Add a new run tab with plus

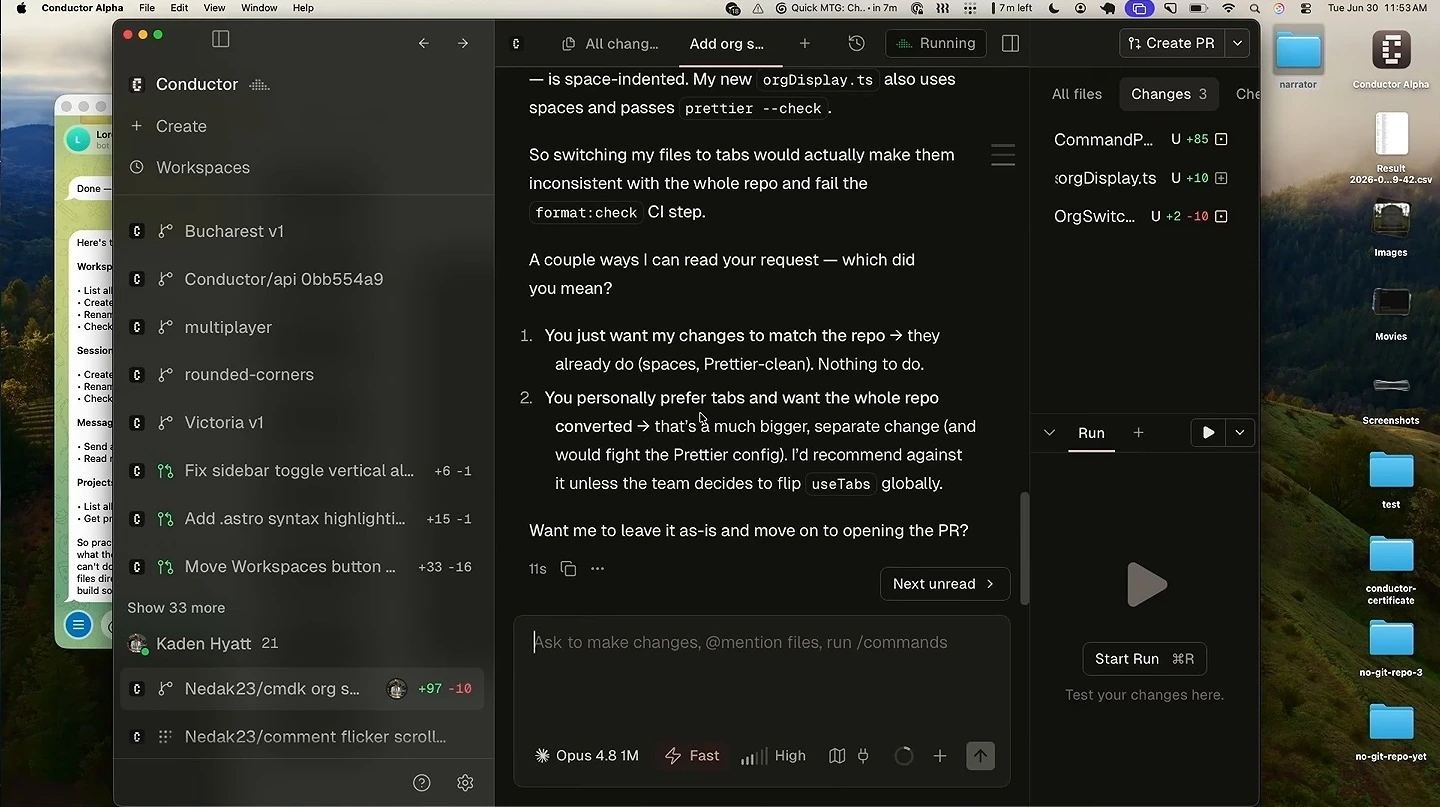(1138, 433)
